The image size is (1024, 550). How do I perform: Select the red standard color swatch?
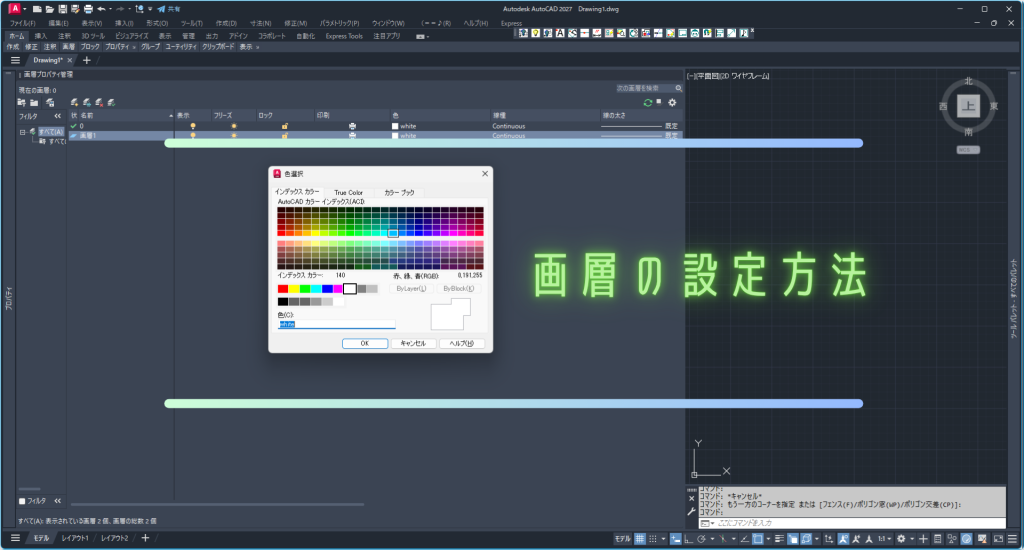pyautogui.click(x=283, y=289)
